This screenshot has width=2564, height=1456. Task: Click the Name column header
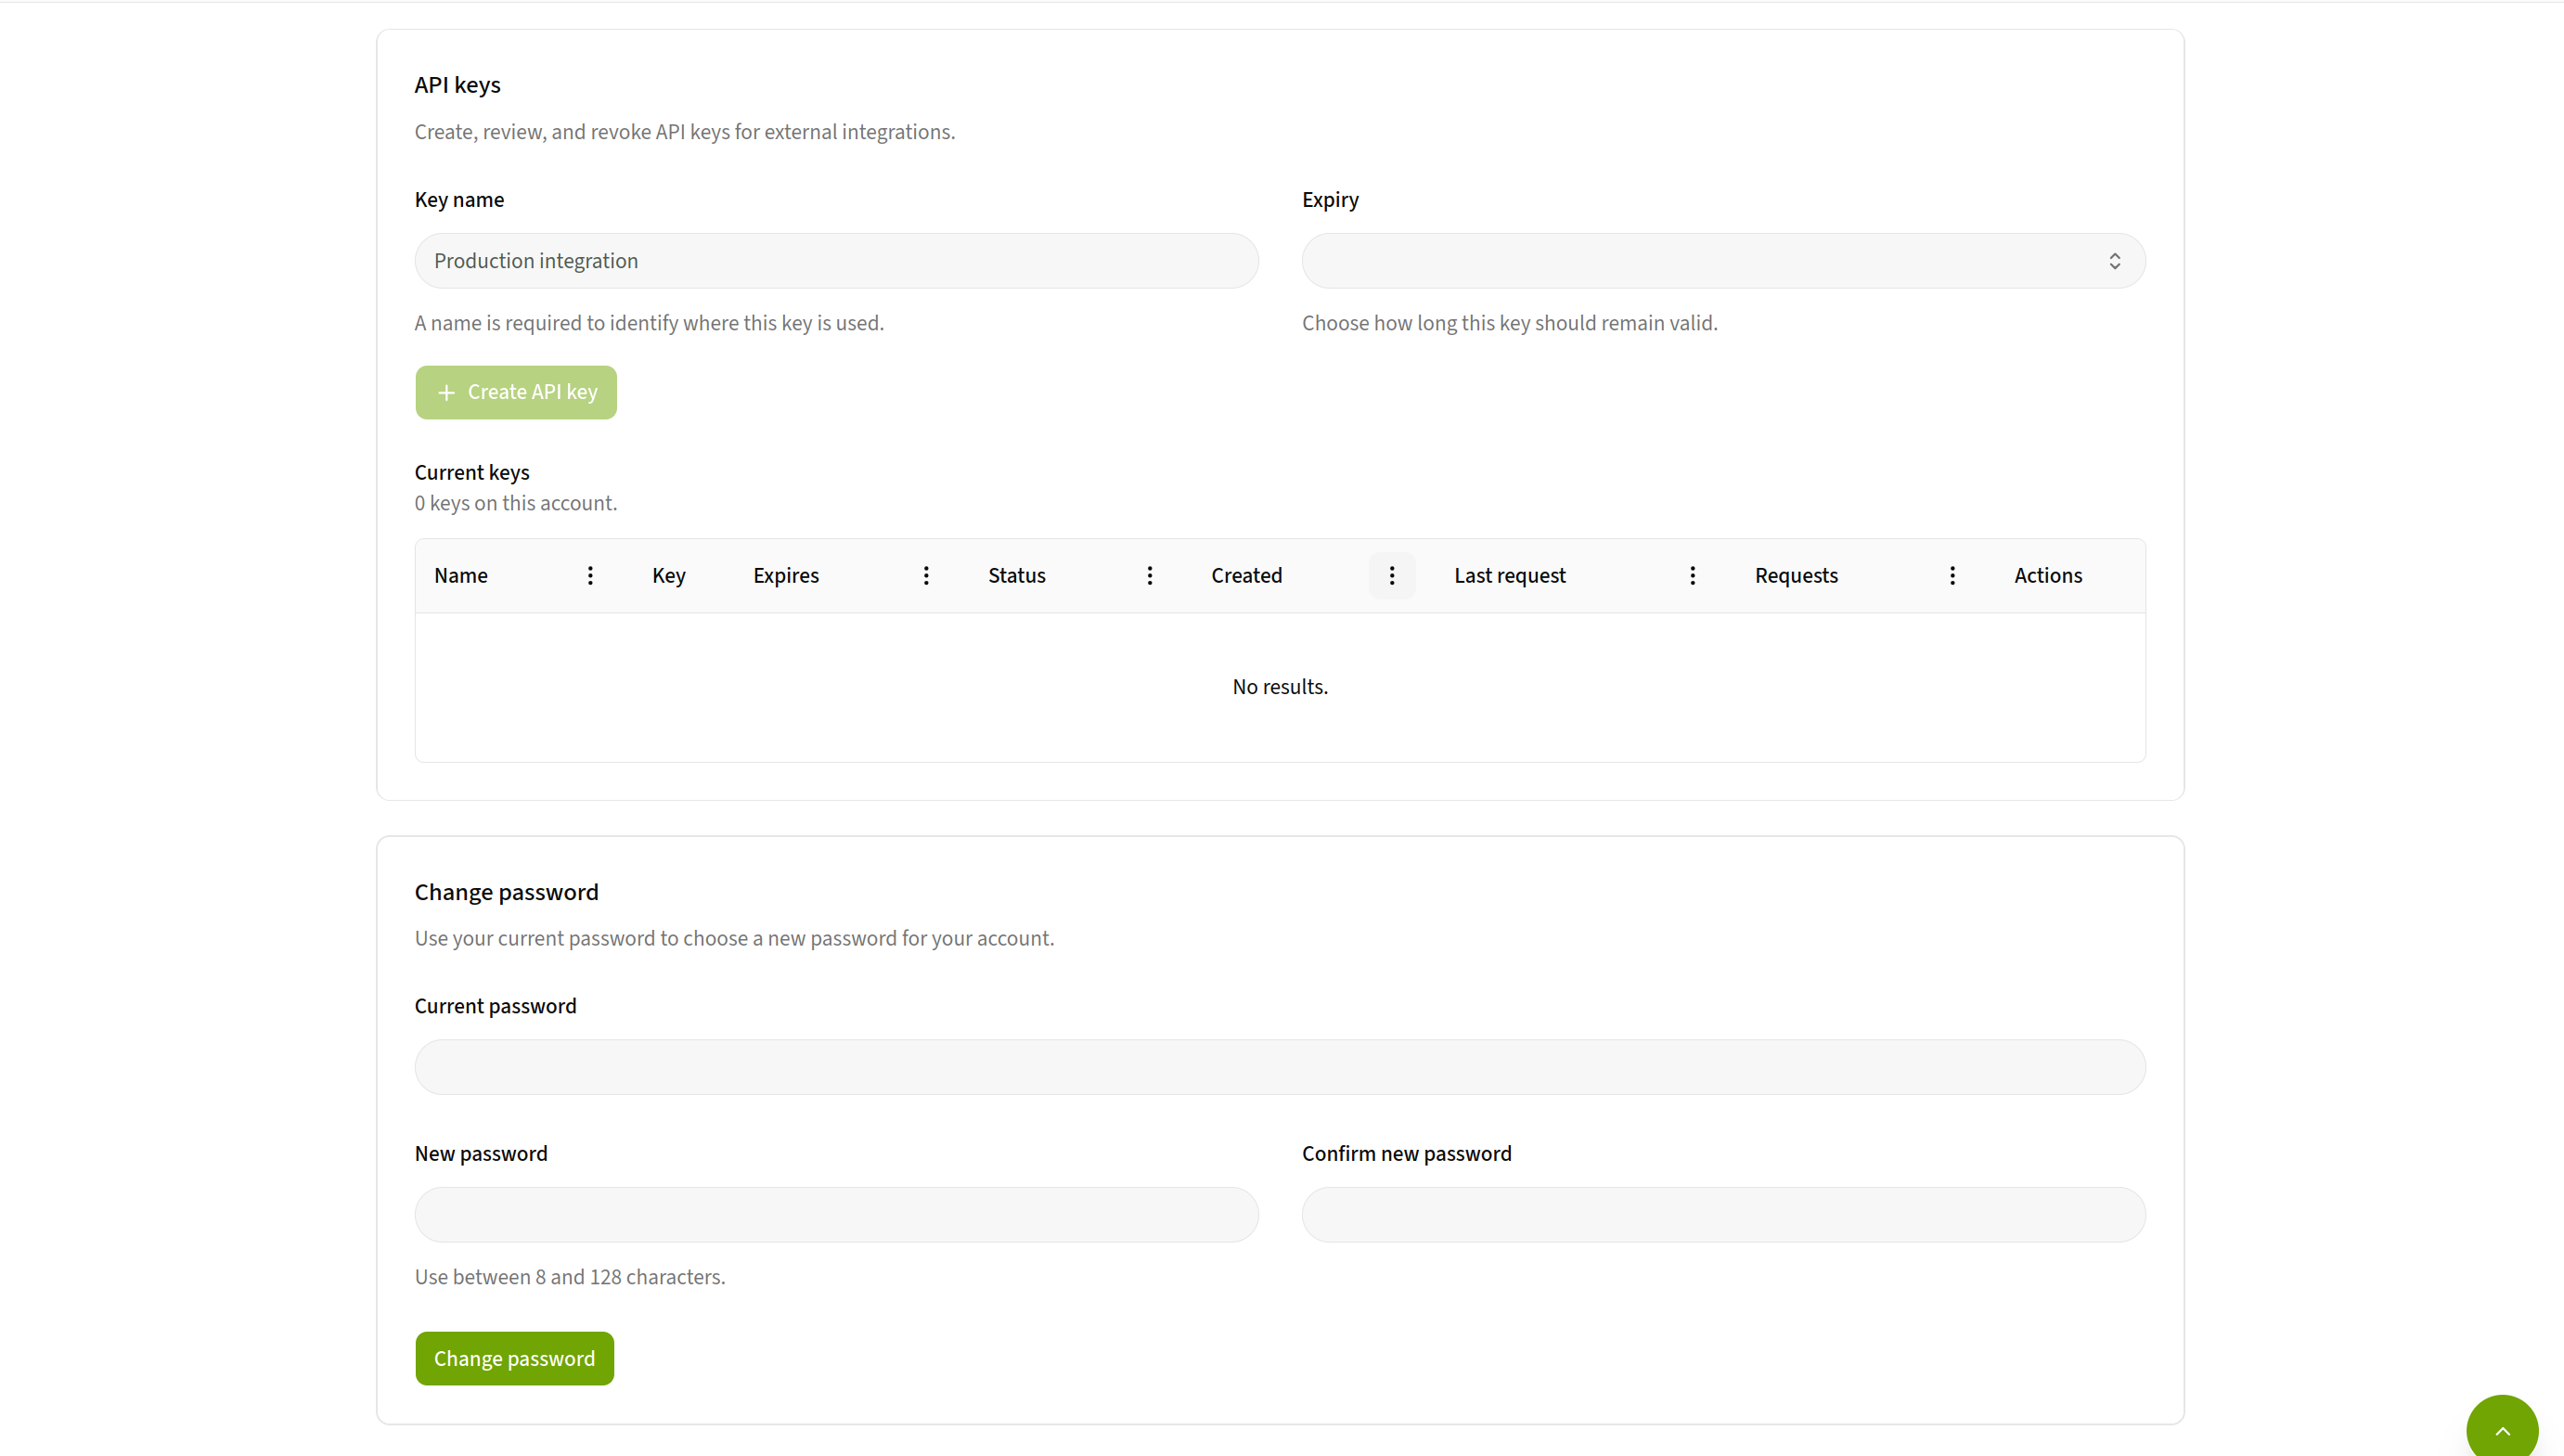pos(460,576)
